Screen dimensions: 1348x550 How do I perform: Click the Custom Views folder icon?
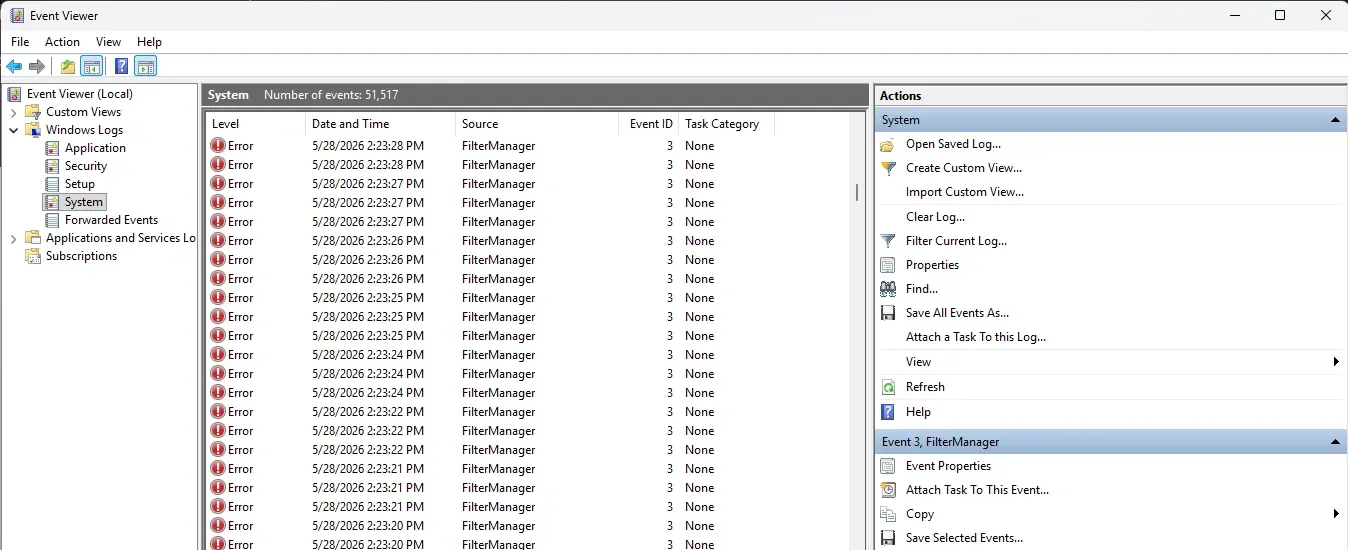point(34,112)
